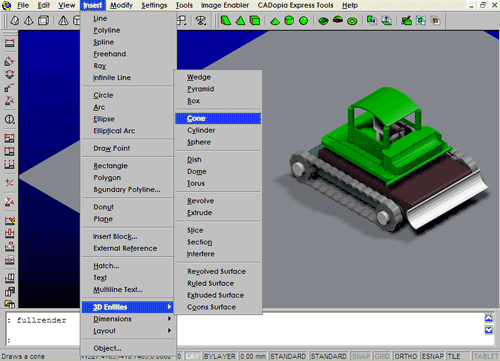
Task: Toggle TILE in the status bar
Action: 454,356
